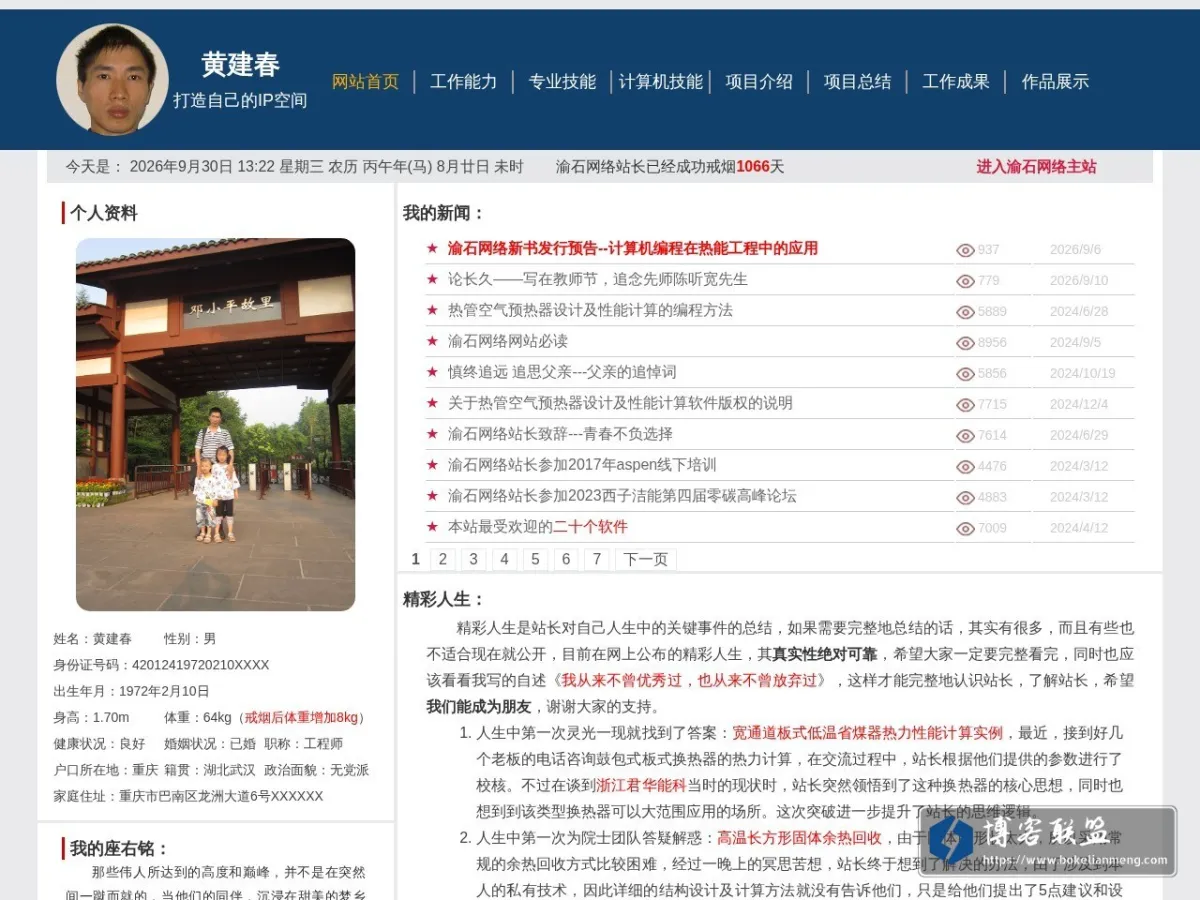This screenshot has width=1200, height=900.
Task: Click the eye icon beside view count 779
Action: pyautogui.click(x=965, y=282)
